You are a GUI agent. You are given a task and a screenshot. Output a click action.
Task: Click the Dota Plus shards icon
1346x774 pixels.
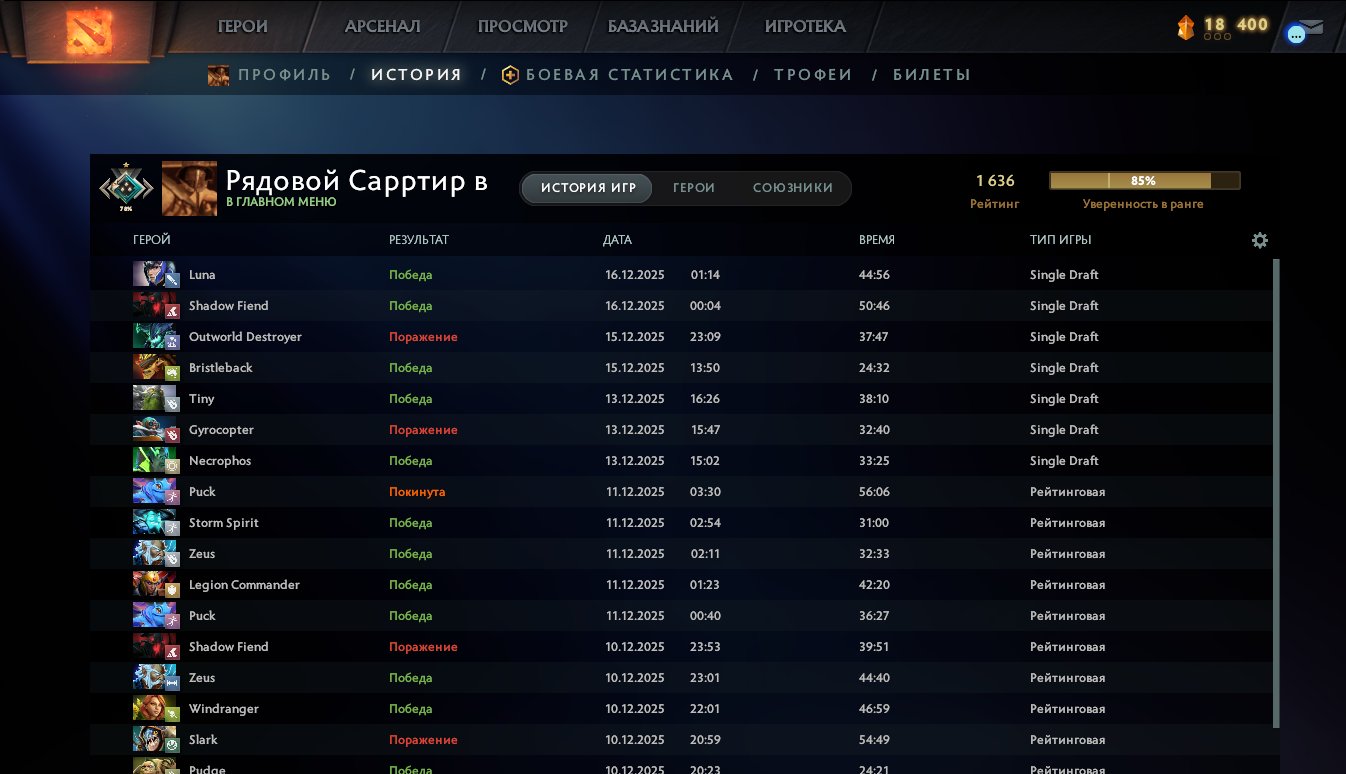(x=1186, y=27)
